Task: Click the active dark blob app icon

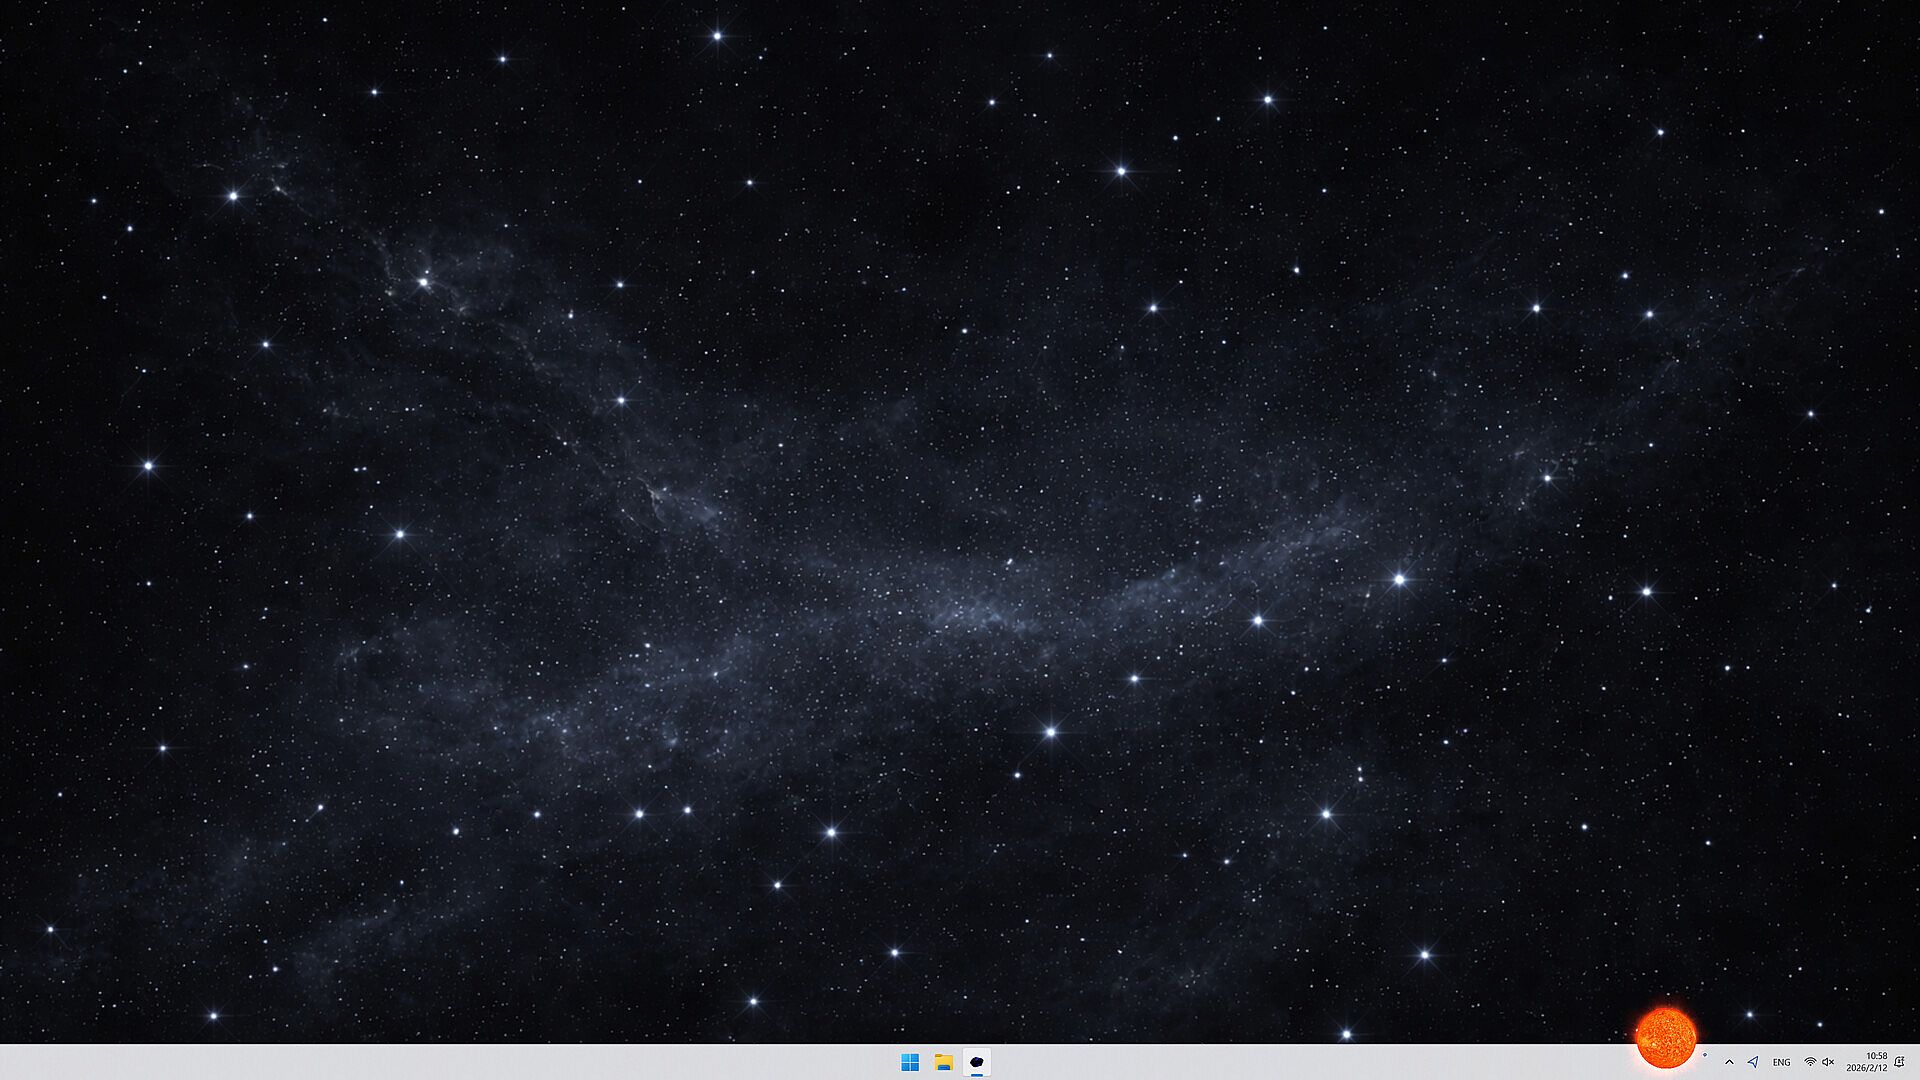Action: (977, 1061)
